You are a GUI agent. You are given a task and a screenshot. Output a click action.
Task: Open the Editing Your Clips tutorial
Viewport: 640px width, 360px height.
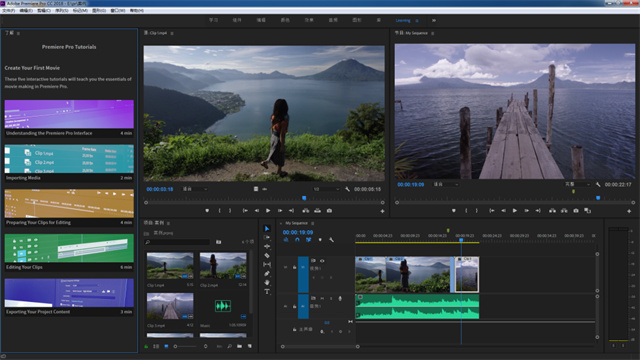click(x=69, y=252)
